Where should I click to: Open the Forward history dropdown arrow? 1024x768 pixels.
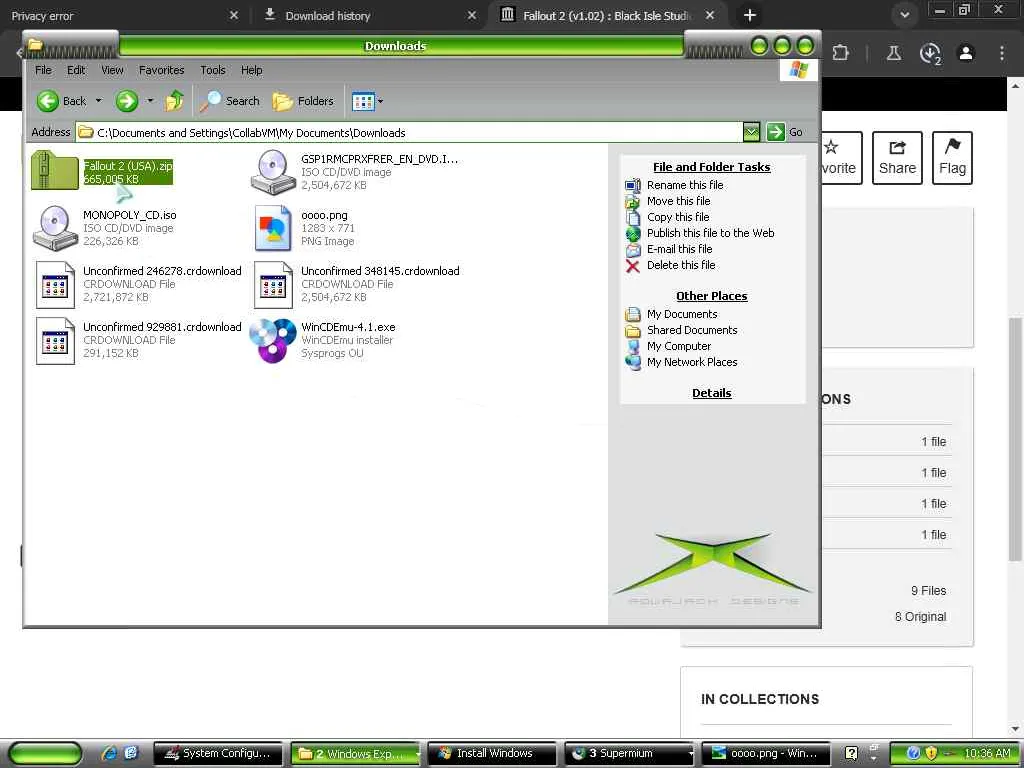click(150, 101)
